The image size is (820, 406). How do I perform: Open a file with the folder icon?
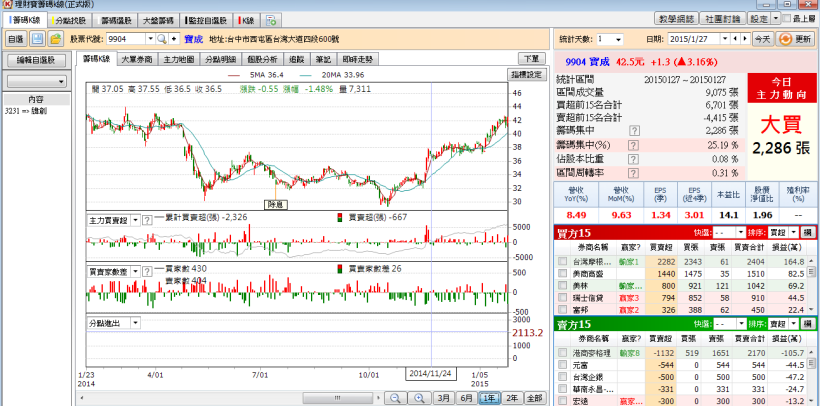(x=55, y=39)
